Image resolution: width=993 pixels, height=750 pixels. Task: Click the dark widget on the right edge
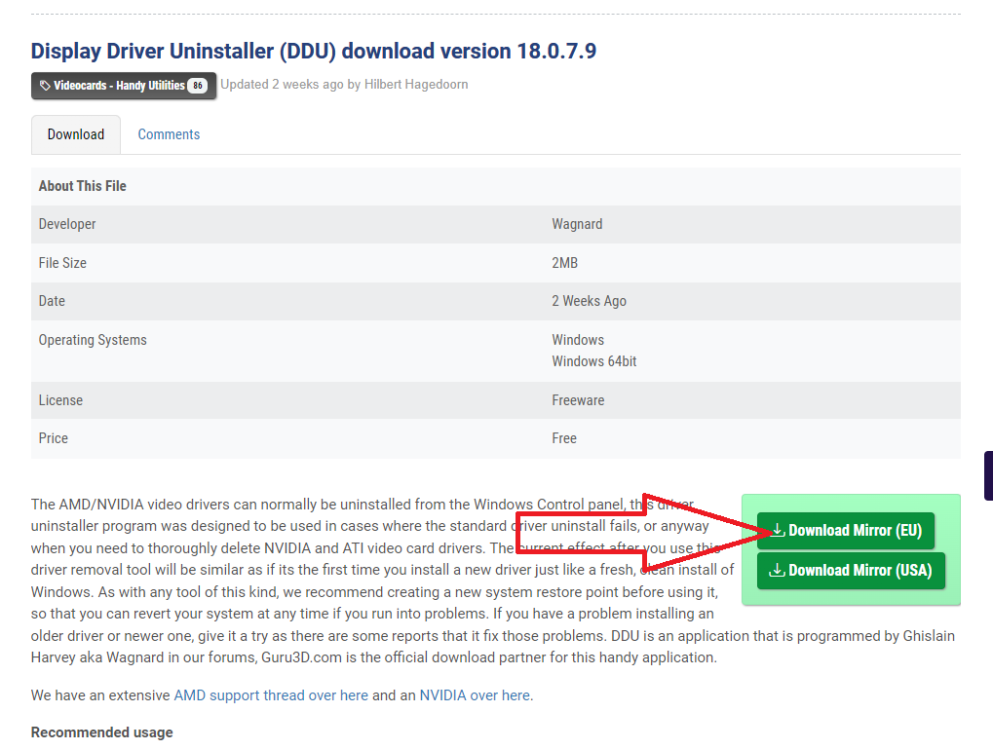988,475
